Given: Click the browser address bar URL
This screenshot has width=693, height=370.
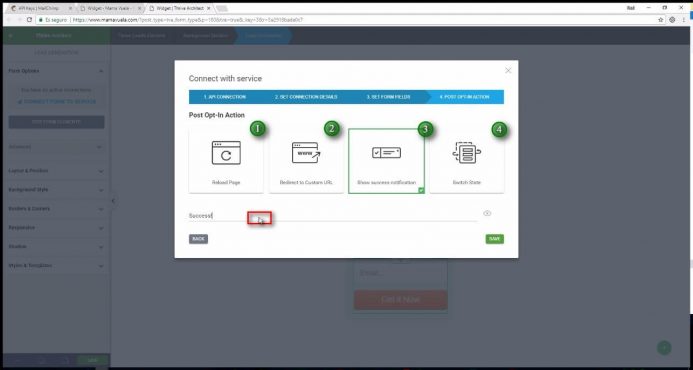Looking at the screenshot, I should [187, 20].
